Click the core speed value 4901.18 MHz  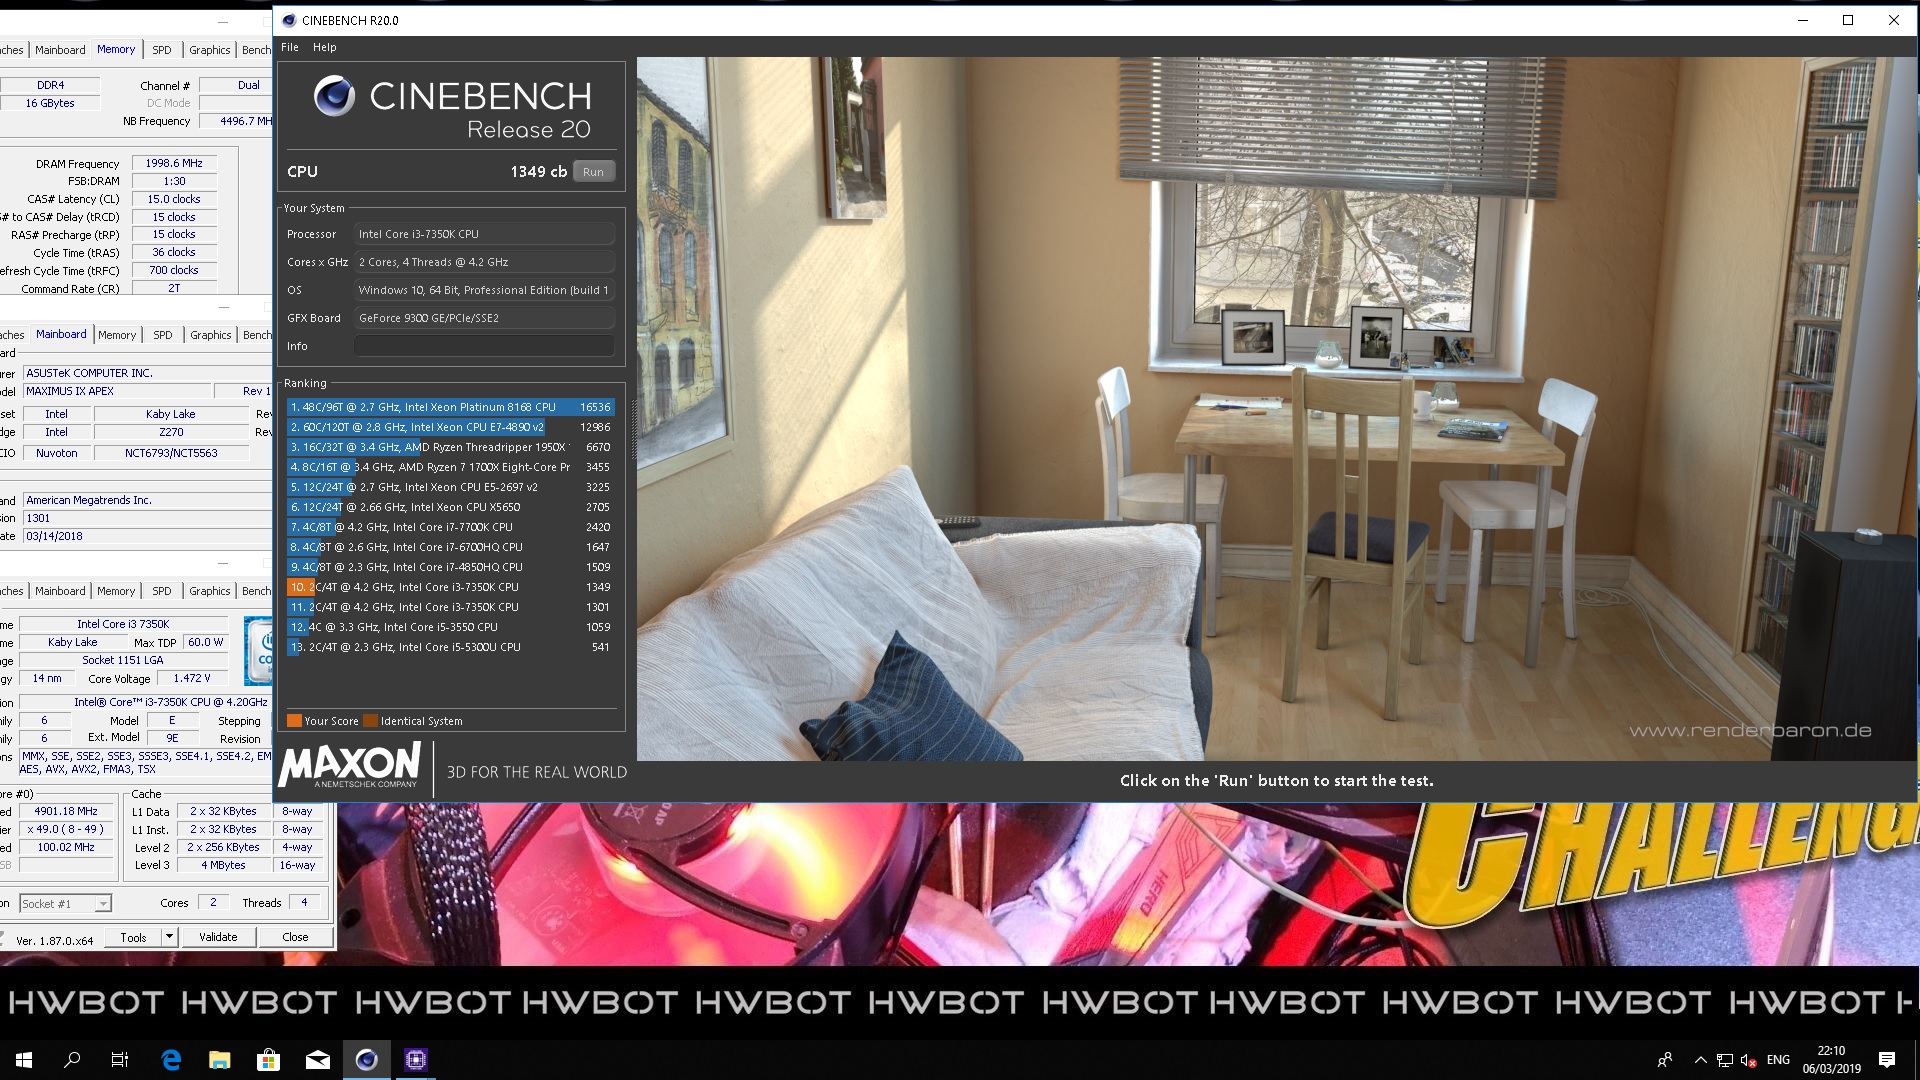point(66,811)
